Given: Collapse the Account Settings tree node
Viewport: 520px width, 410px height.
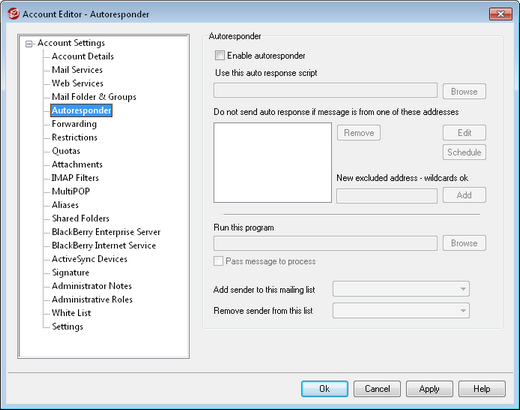Looking at the screenshot, I should coord(29,44).
